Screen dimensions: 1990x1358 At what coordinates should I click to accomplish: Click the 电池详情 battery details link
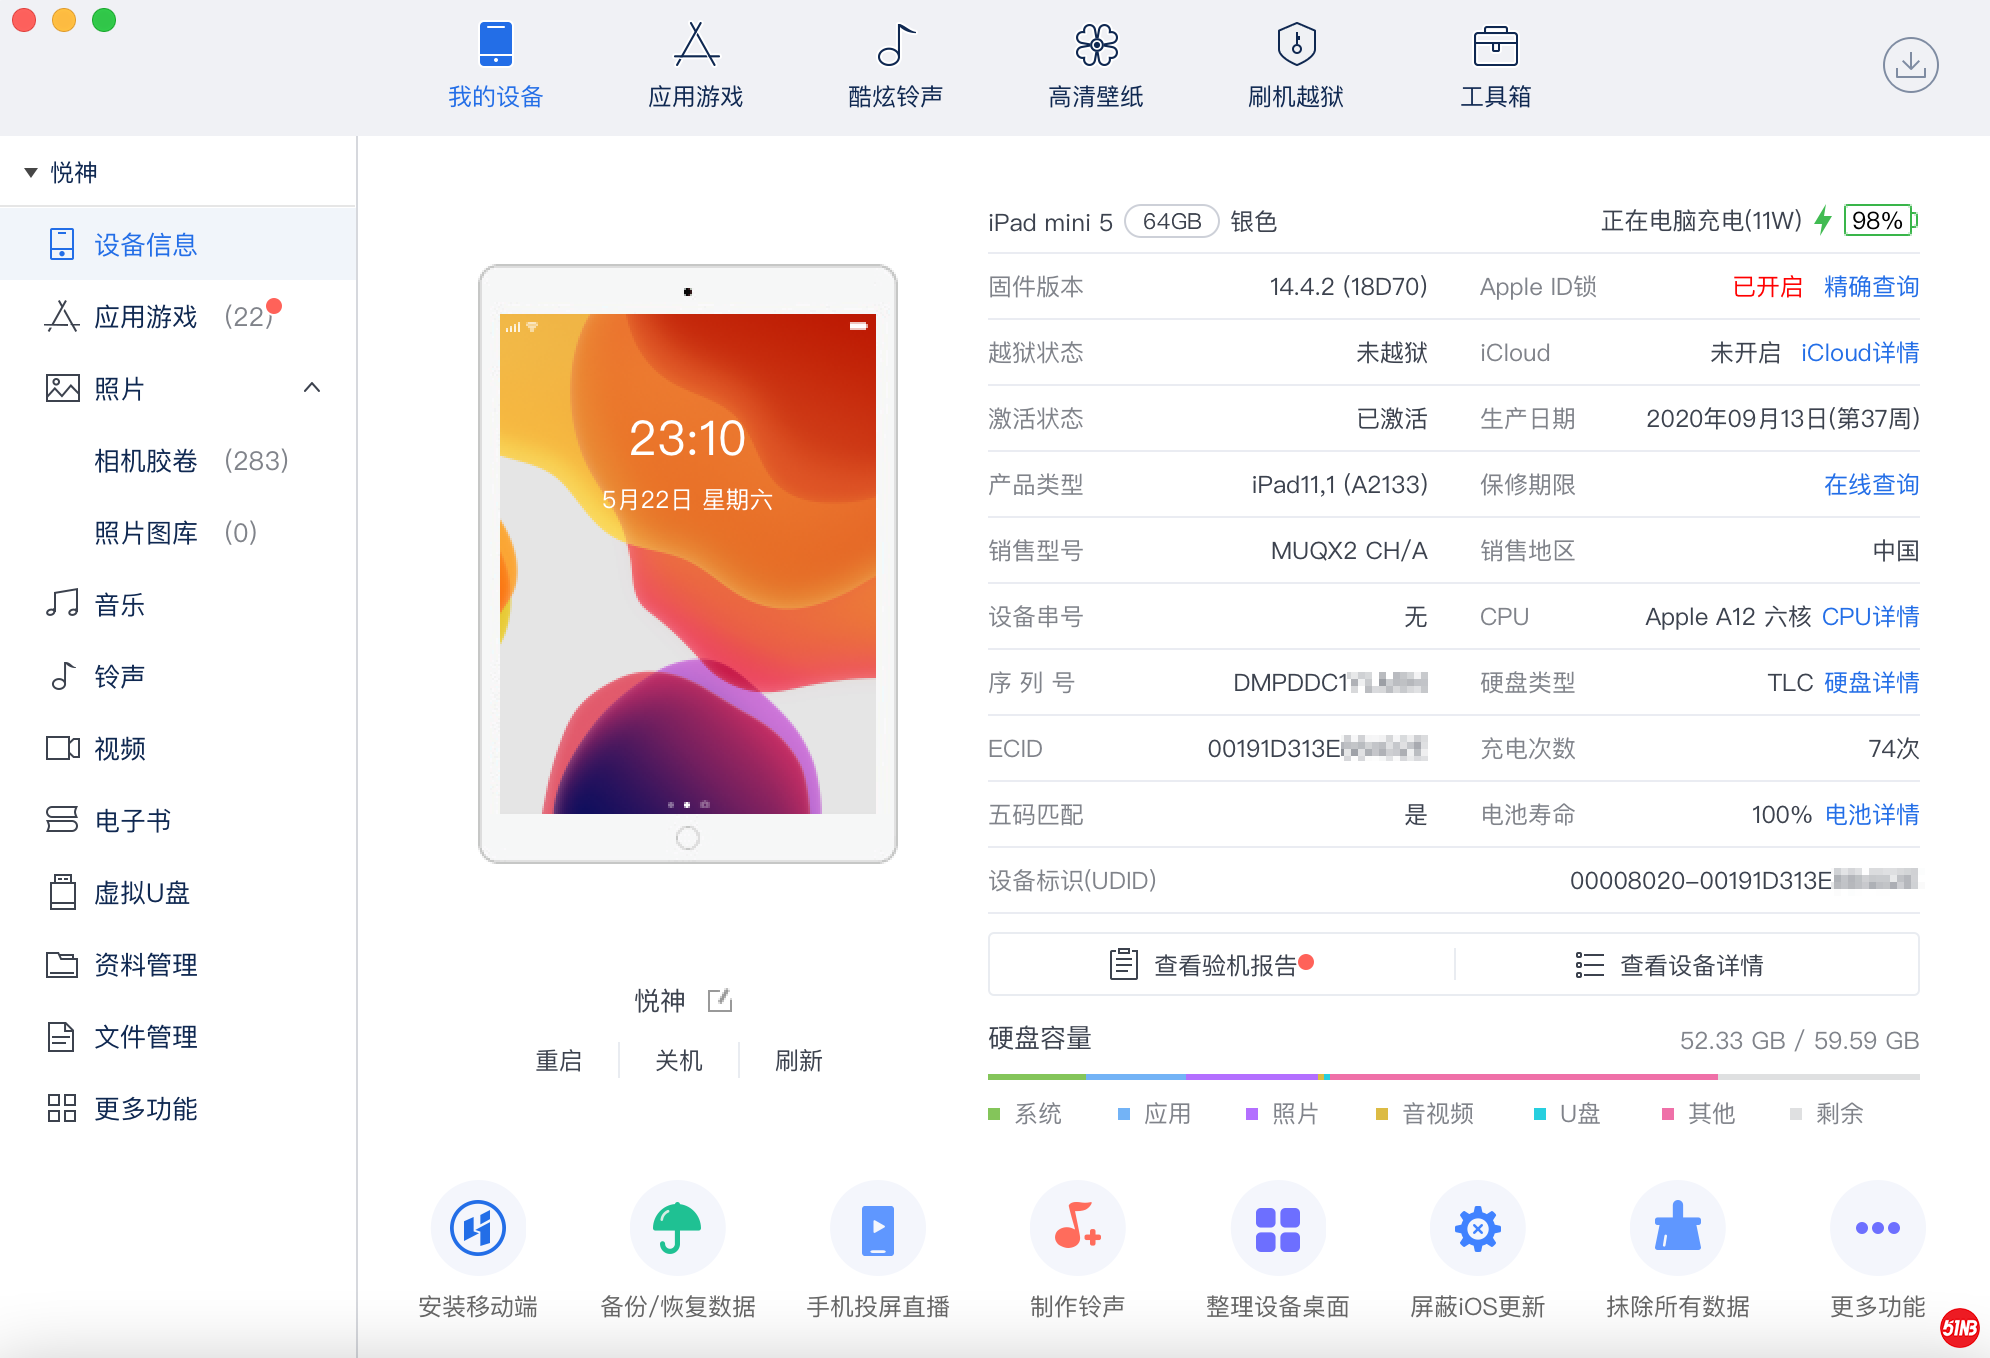[1871, 815]
